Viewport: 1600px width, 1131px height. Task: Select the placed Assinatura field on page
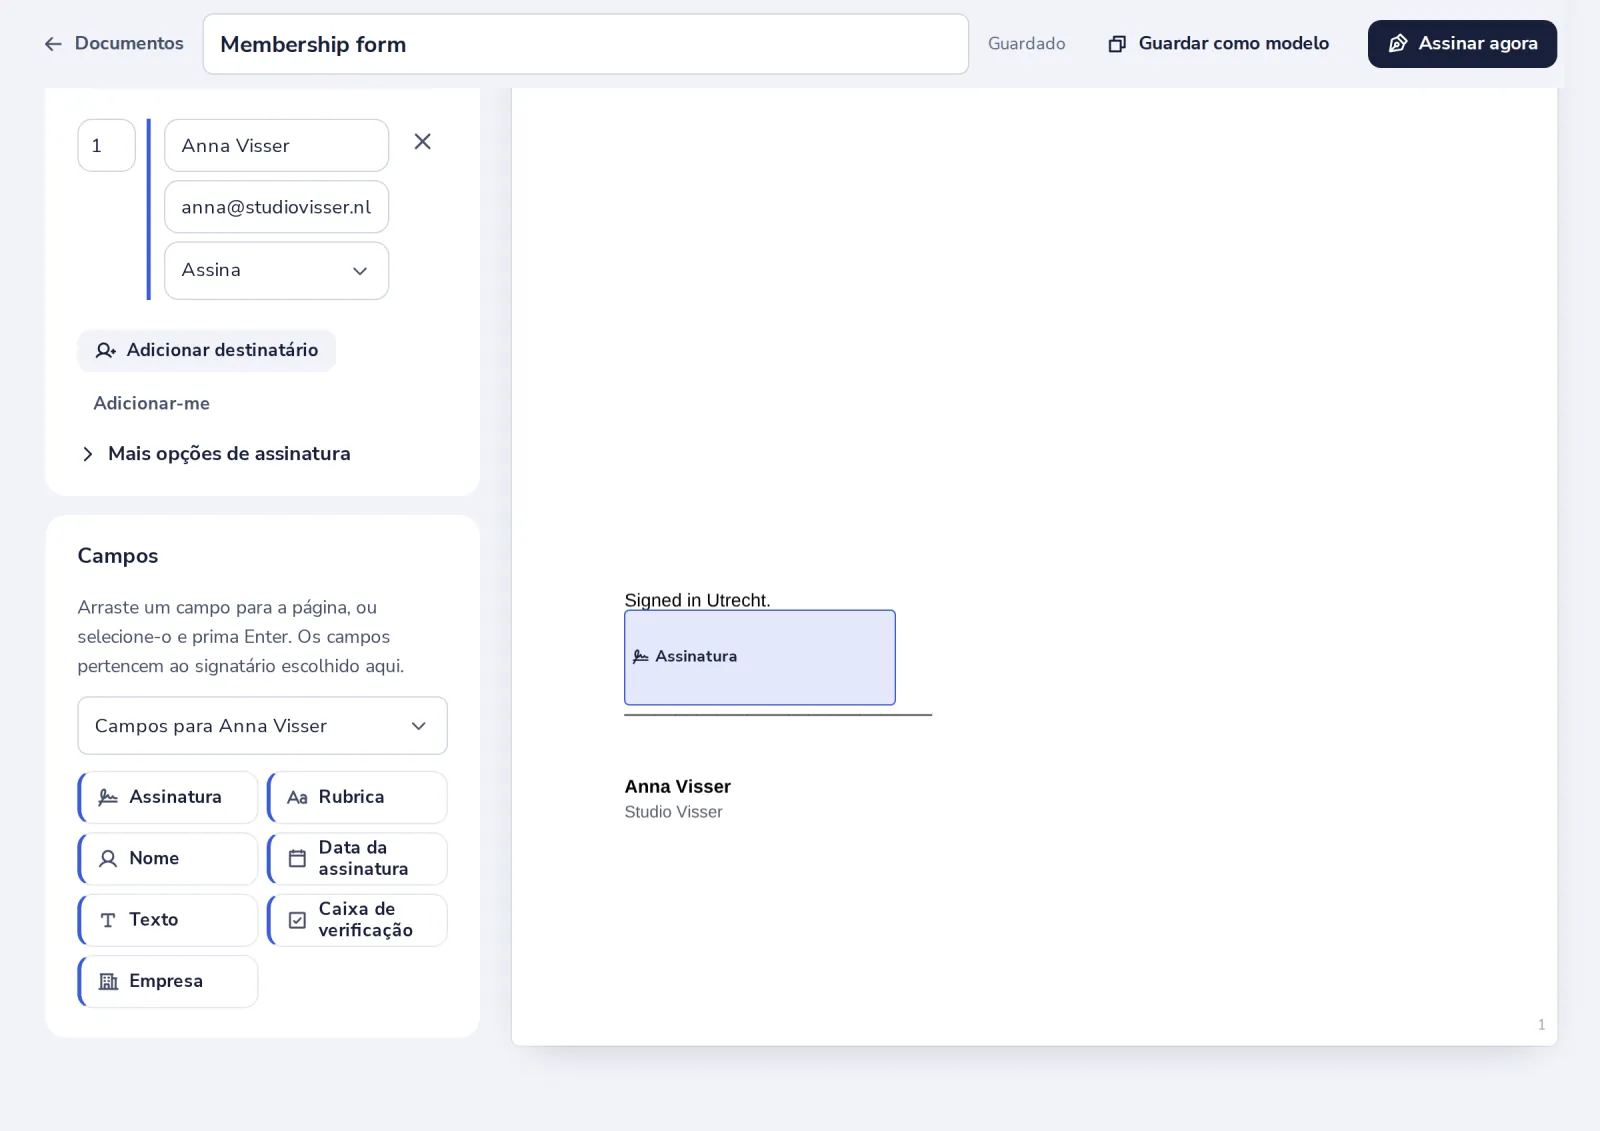click(x=760, y=658)
